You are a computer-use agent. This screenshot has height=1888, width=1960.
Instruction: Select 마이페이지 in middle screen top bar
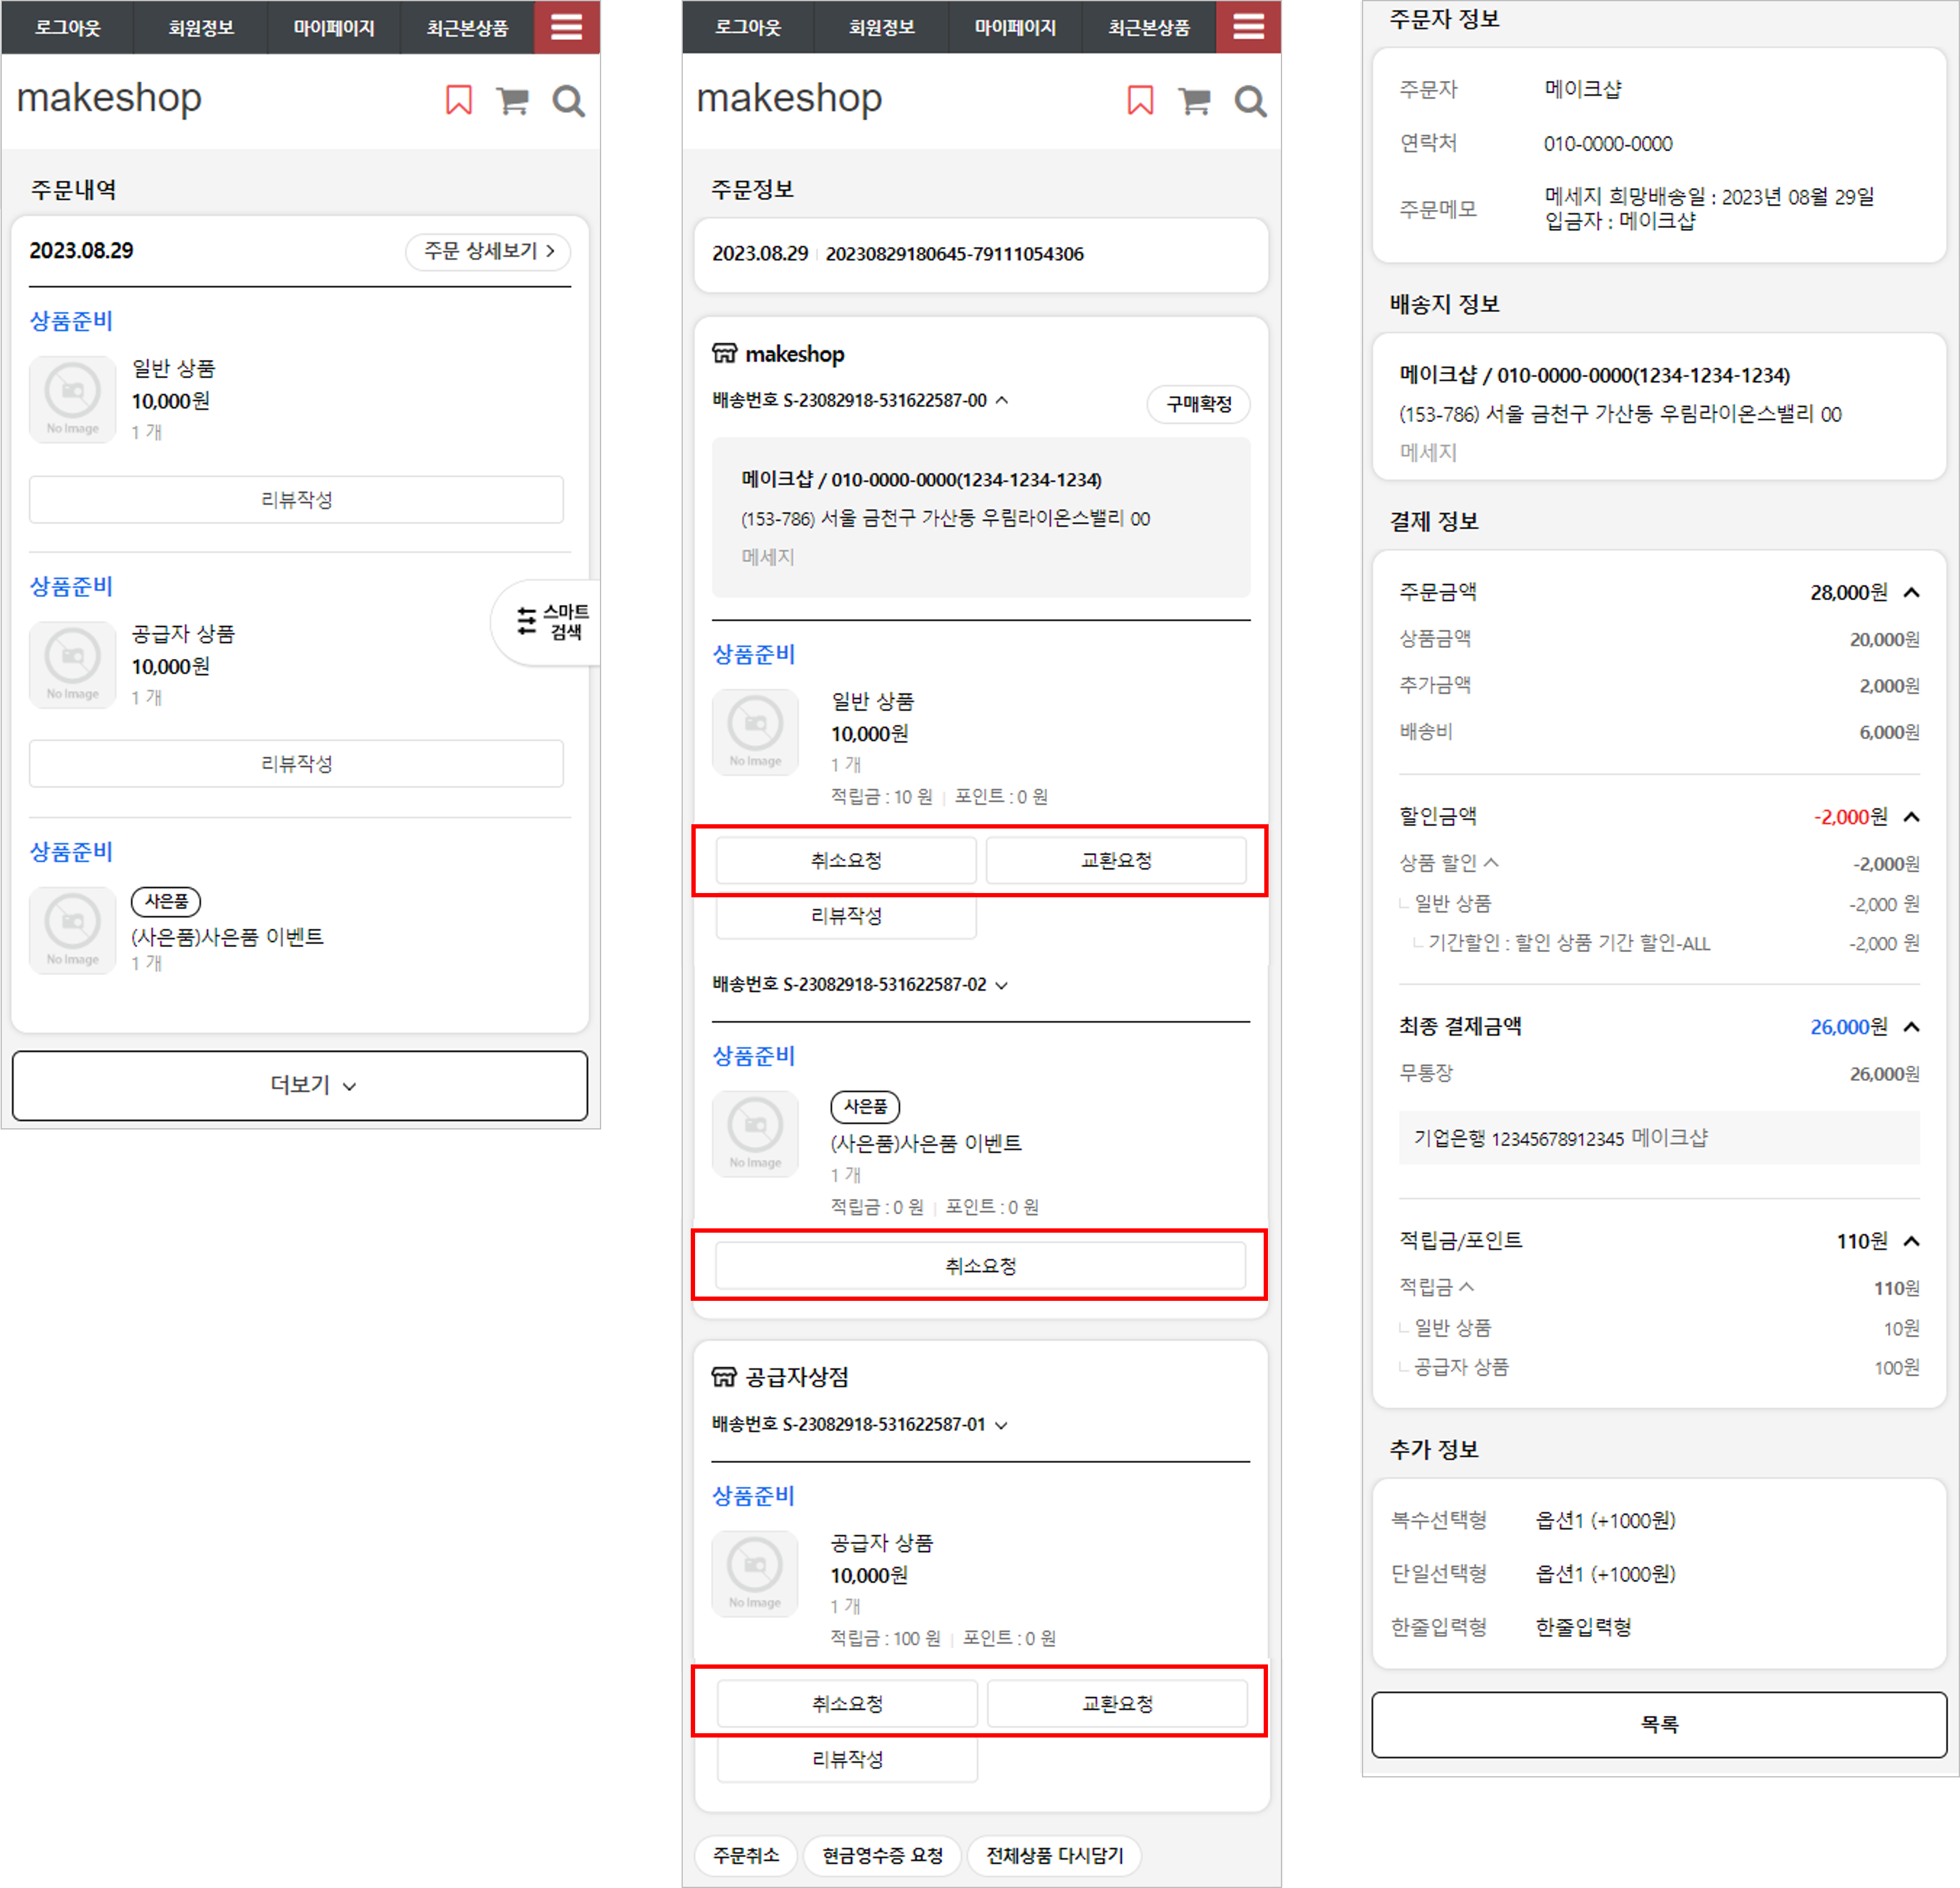[1015, 27]
